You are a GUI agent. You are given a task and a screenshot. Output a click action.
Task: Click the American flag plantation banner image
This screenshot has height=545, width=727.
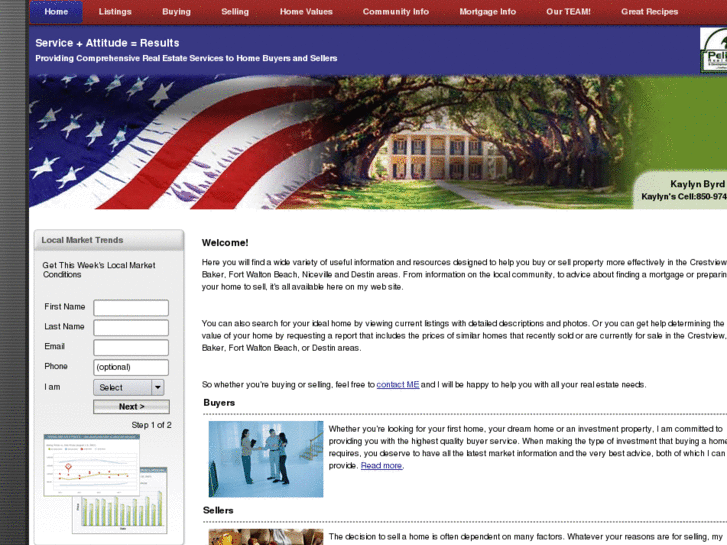(x=378, y=142)
